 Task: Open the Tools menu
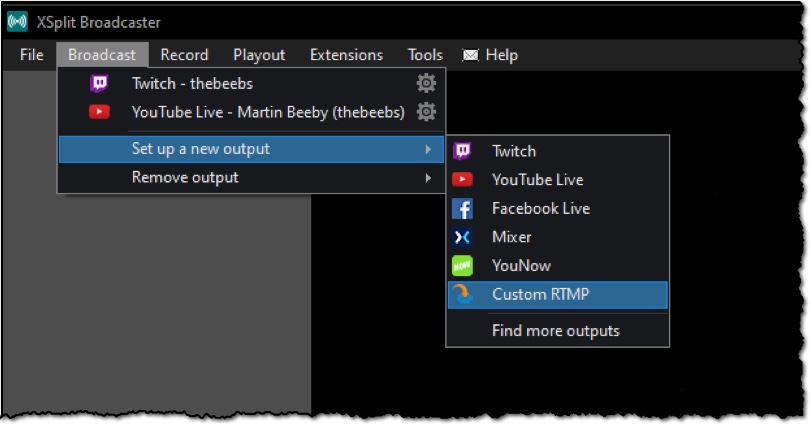[425, 55]
